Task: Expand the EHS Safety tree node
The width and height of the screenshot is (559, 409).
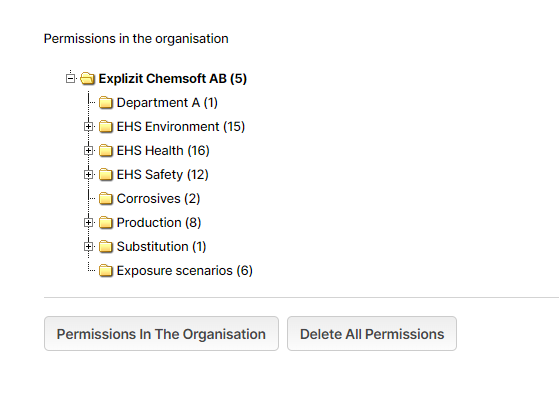Action: [88, 175]
